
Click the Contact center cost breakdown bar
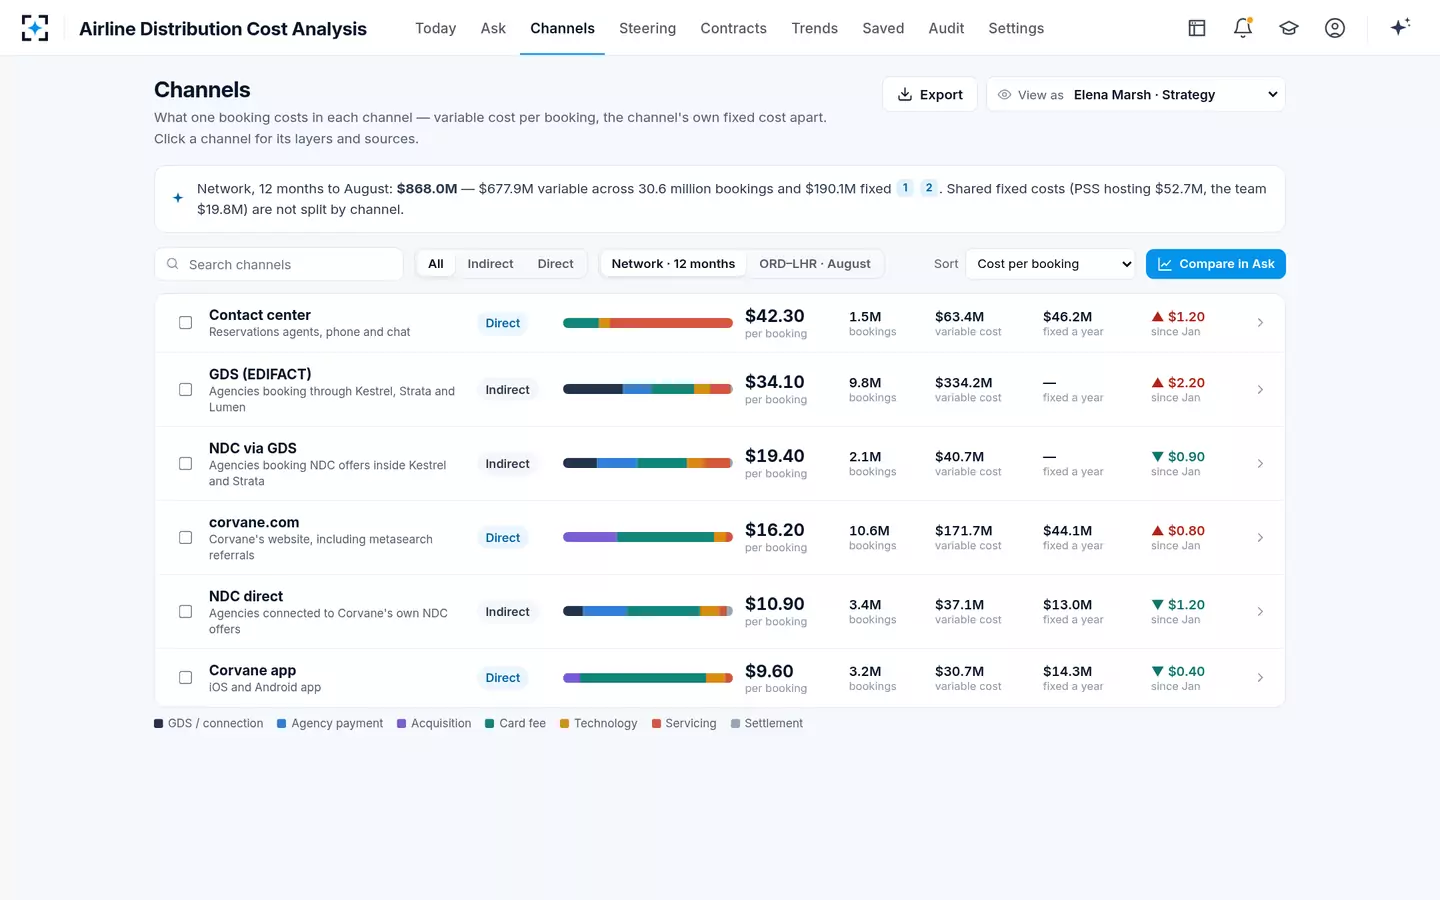[648, 323]
